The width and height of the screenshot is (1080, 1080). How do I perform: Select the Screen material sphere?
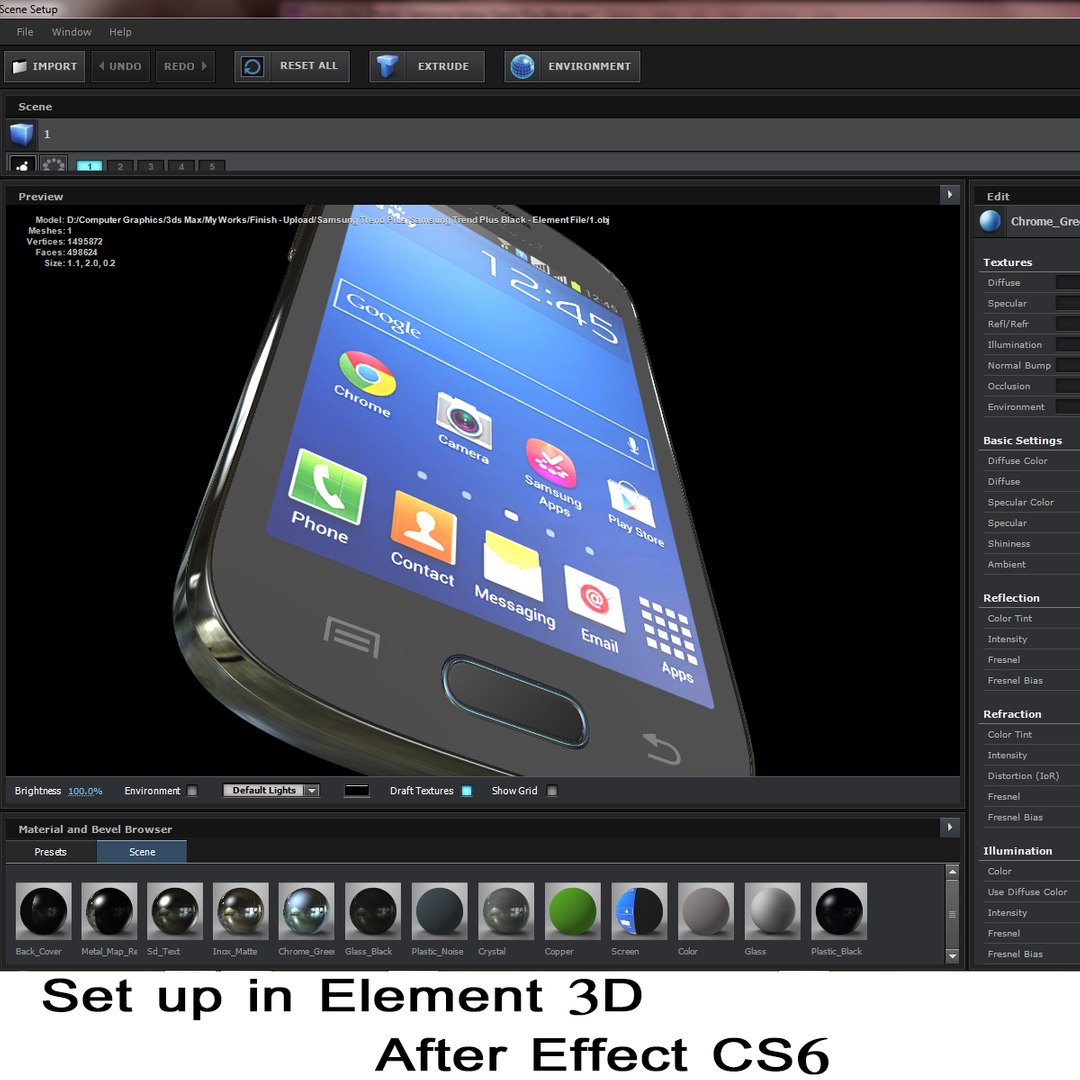[639, 911]
